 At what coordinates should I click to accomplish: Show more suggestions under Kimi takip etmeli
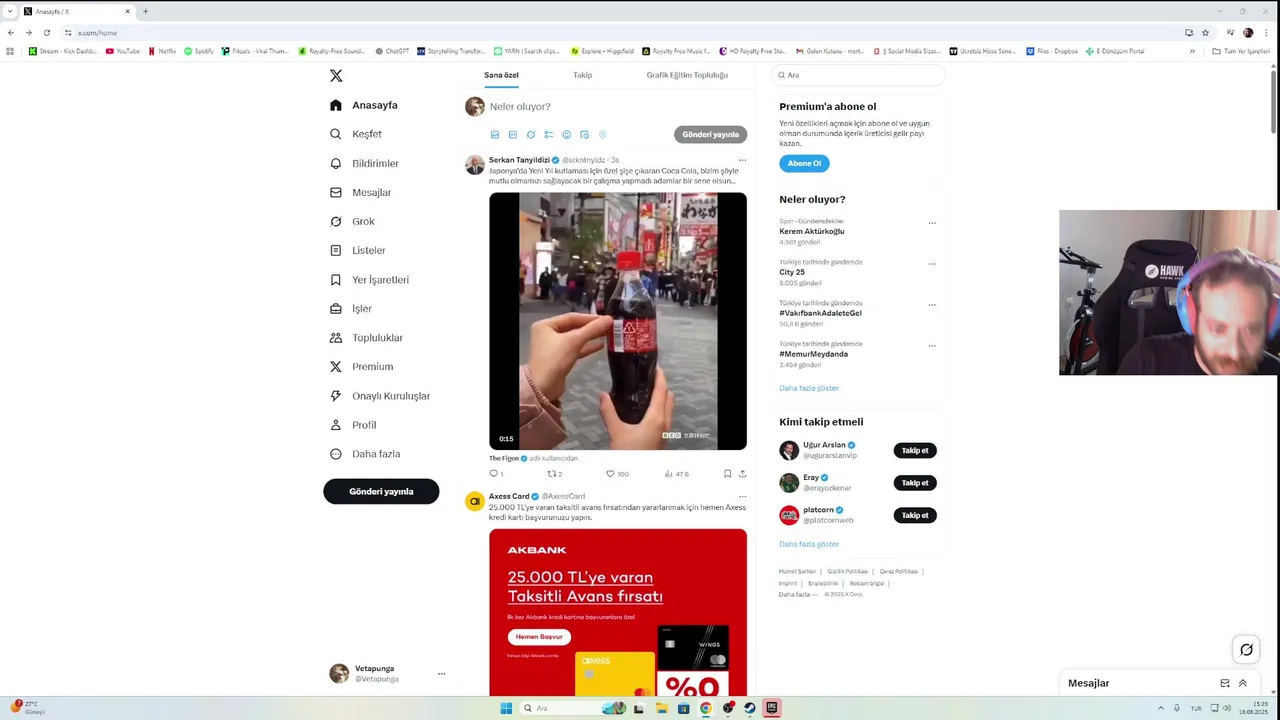pos(809,544)
